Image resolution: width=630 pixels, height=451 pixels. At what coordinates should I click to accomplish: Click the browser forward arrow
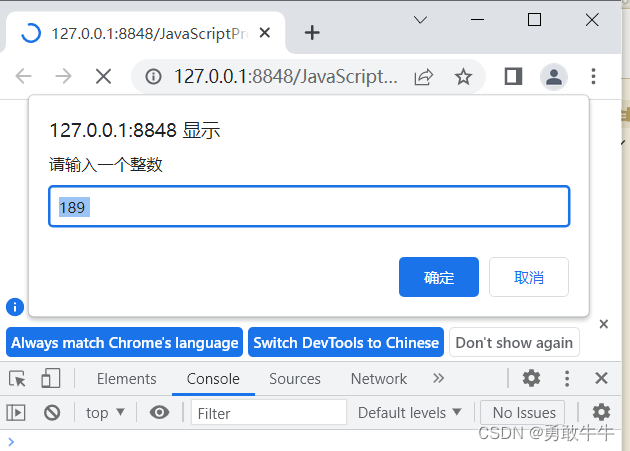coord(63,76)
